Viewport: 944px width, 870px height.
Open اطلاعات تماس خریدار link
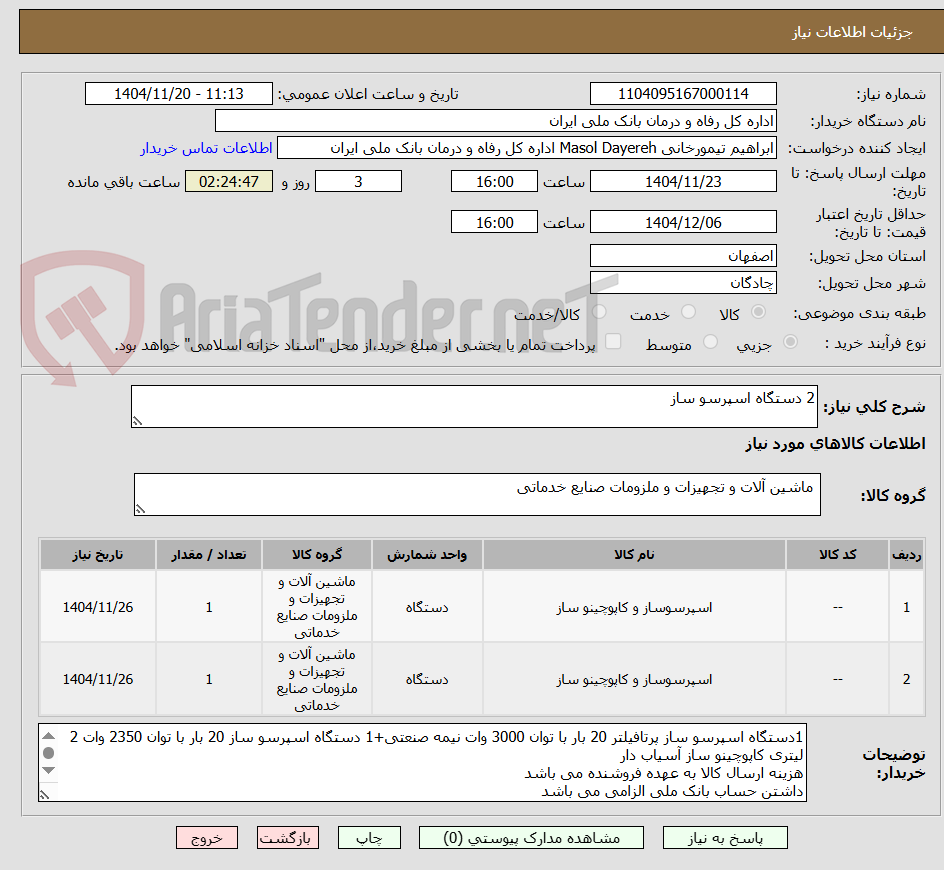[206, 148]
